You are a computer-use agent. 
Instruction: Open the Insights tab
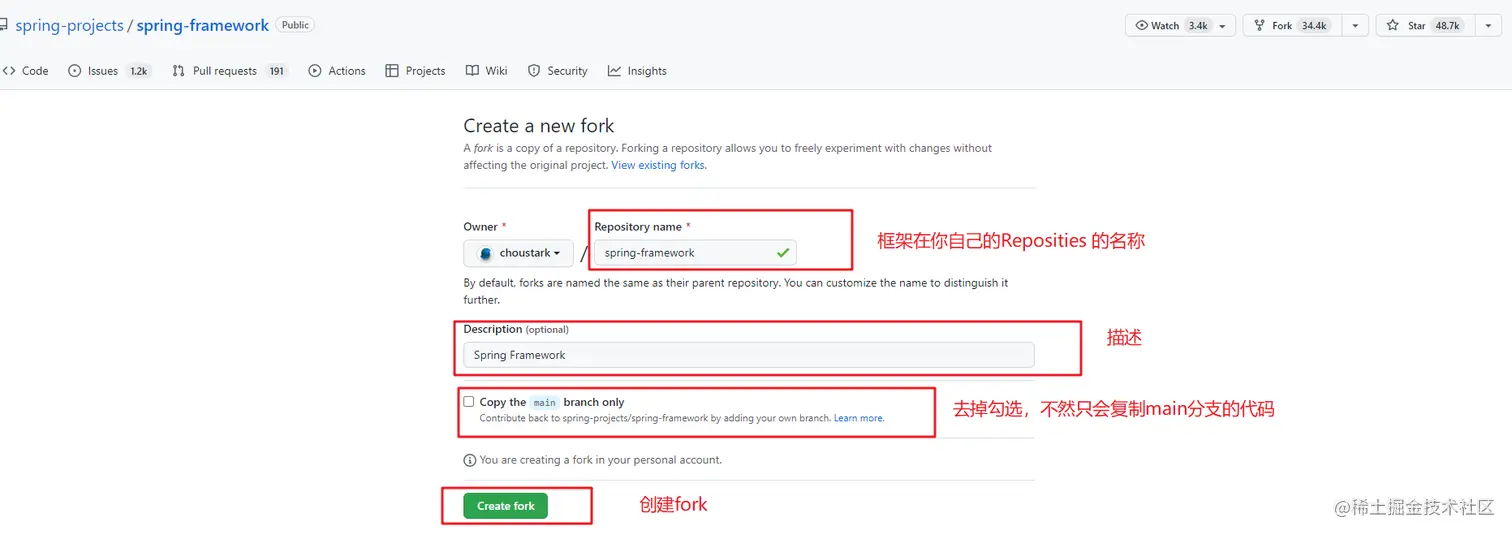637,71
